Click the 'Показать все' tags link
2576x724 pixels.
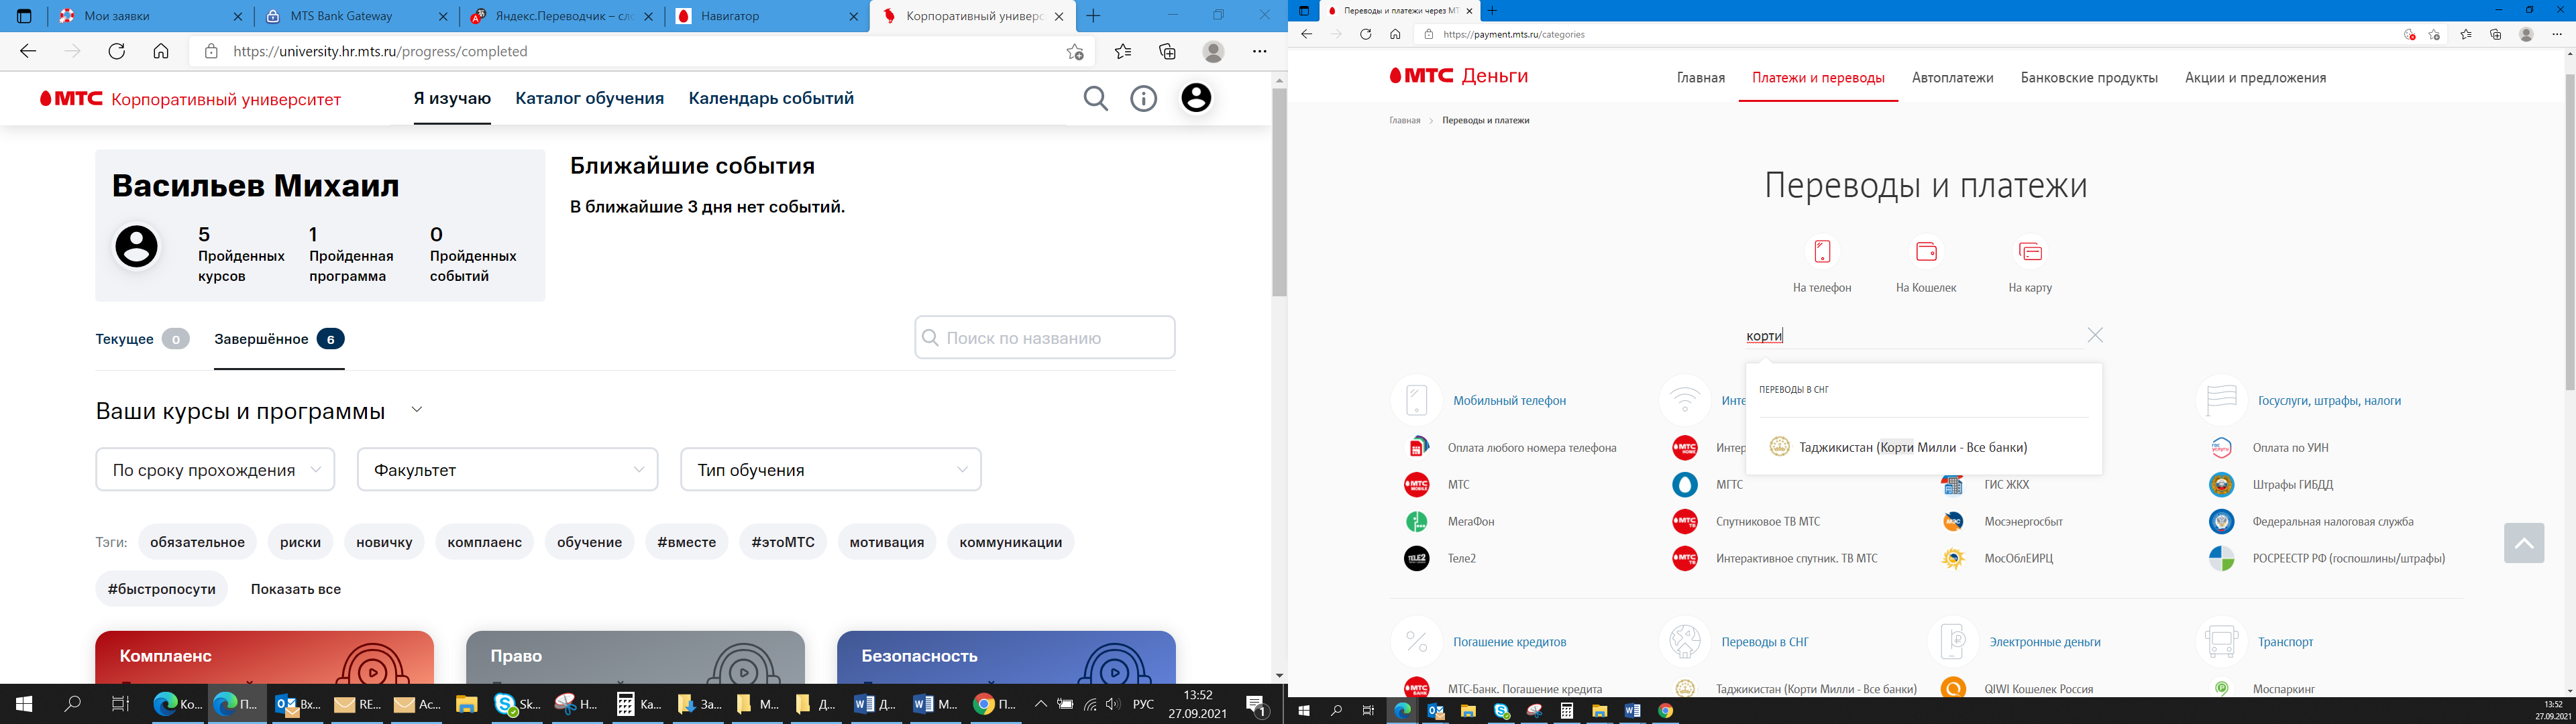(296, 589)
